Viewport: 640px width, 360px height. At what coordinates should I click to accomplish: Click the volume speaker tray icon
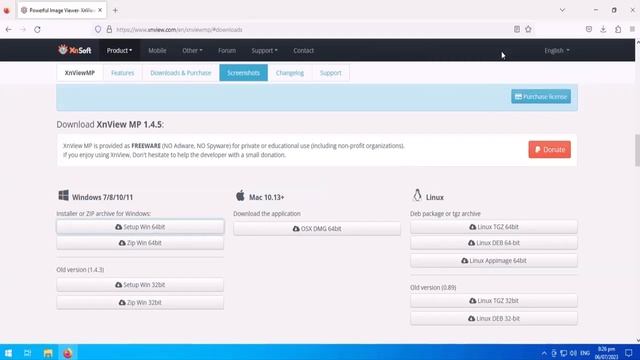point(573,353)
